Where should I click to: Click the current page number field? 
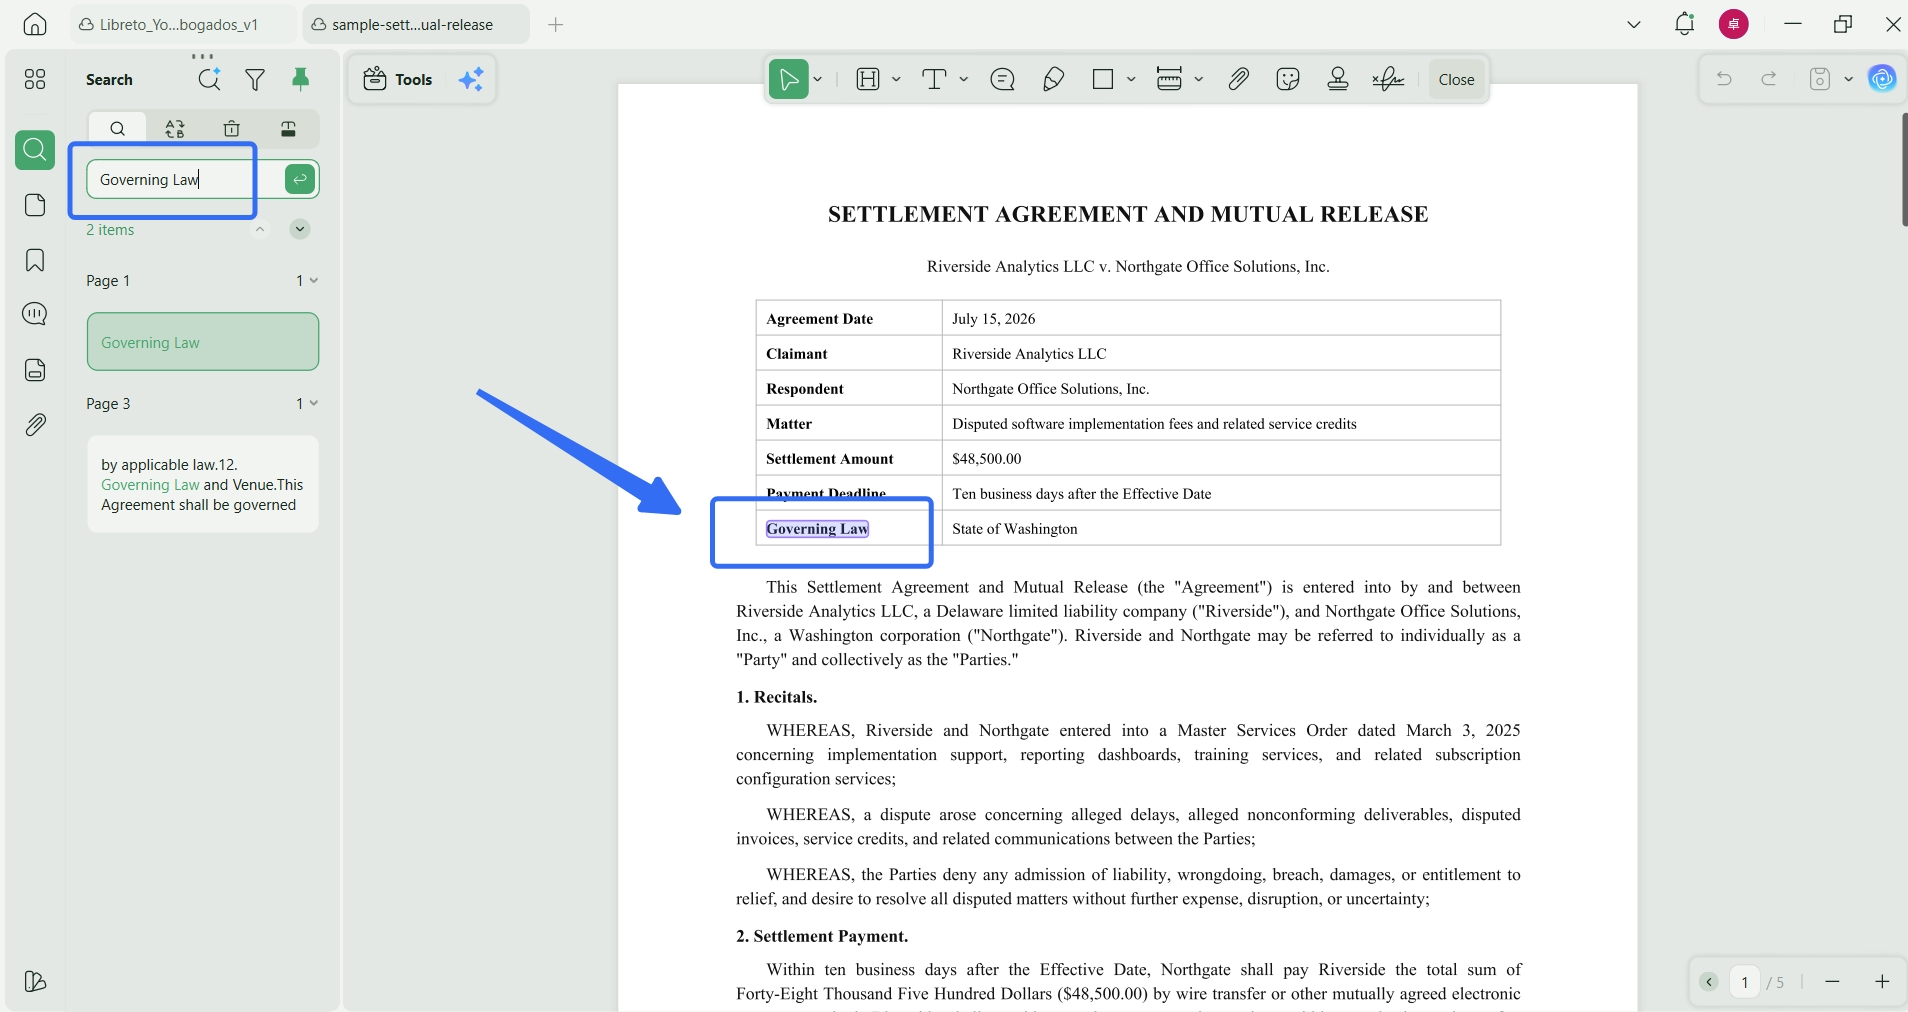(x=1745, y=982)
